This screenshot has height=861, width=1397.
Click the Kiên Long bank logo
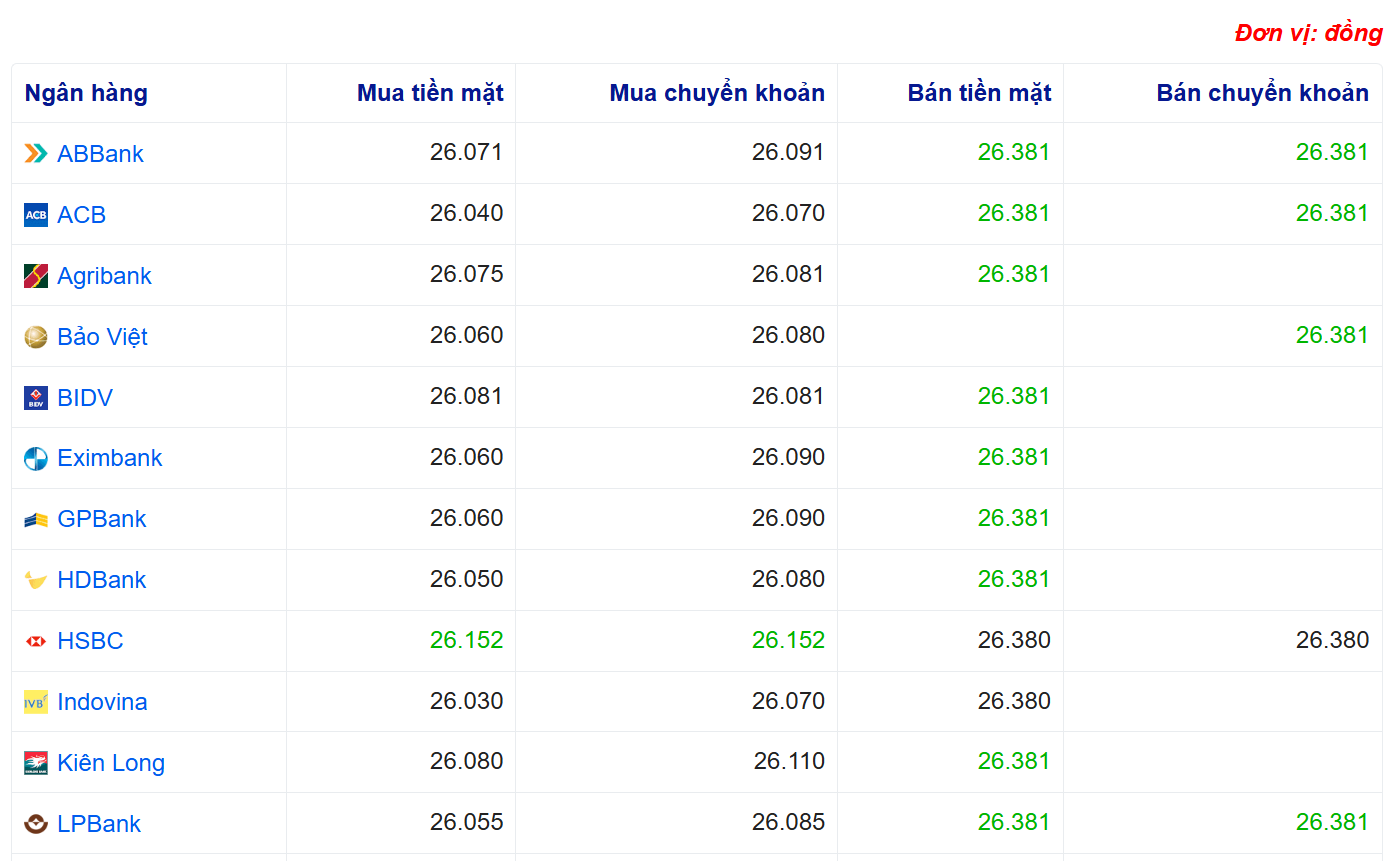36,763
